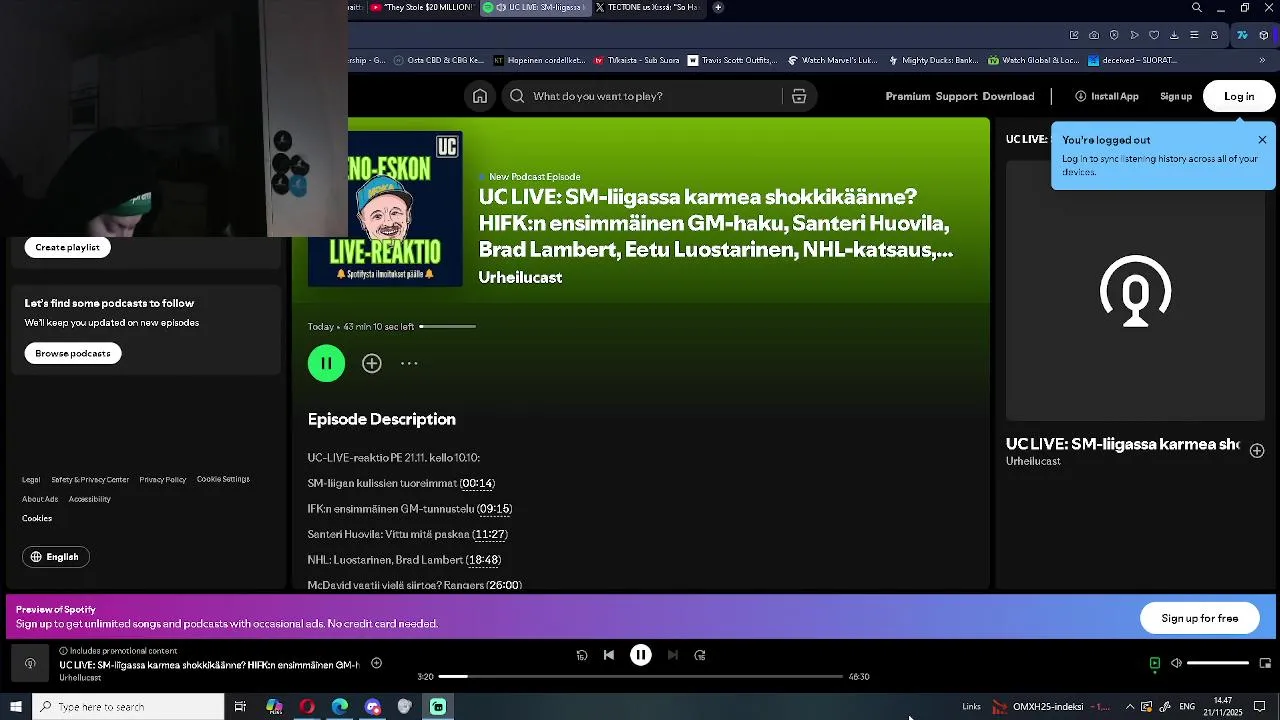Screen dimensions: 1280x720
Task: Skip to previous track in player bar
Action: click(609, 655)
